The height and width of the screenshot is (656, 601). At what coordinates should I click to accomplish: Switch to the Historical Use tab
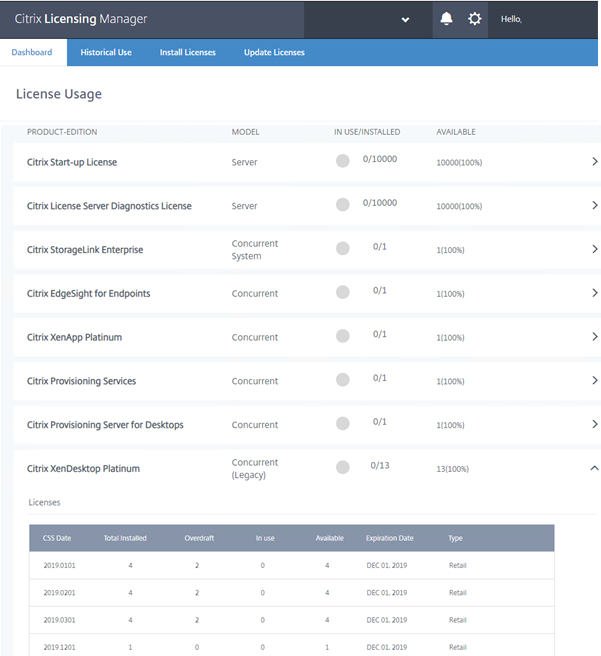coord(106,52)
